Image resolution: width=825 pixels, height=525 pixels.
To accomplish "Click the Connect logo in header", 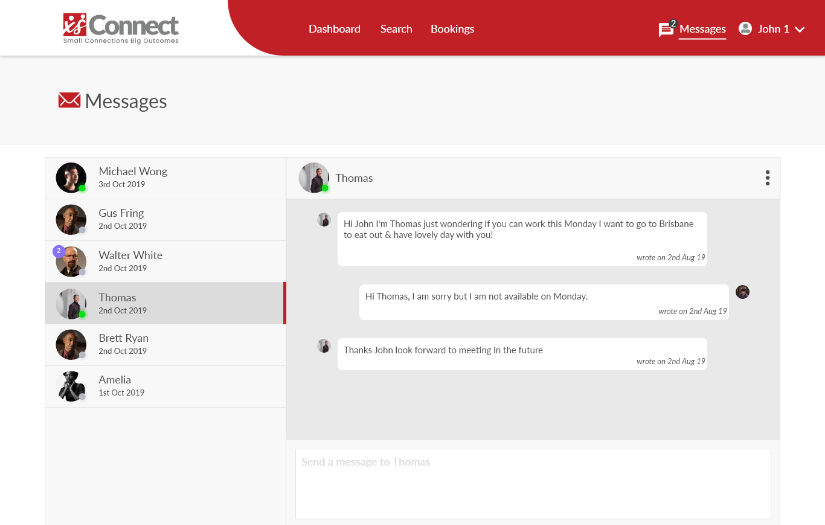I will pos(120,28).
